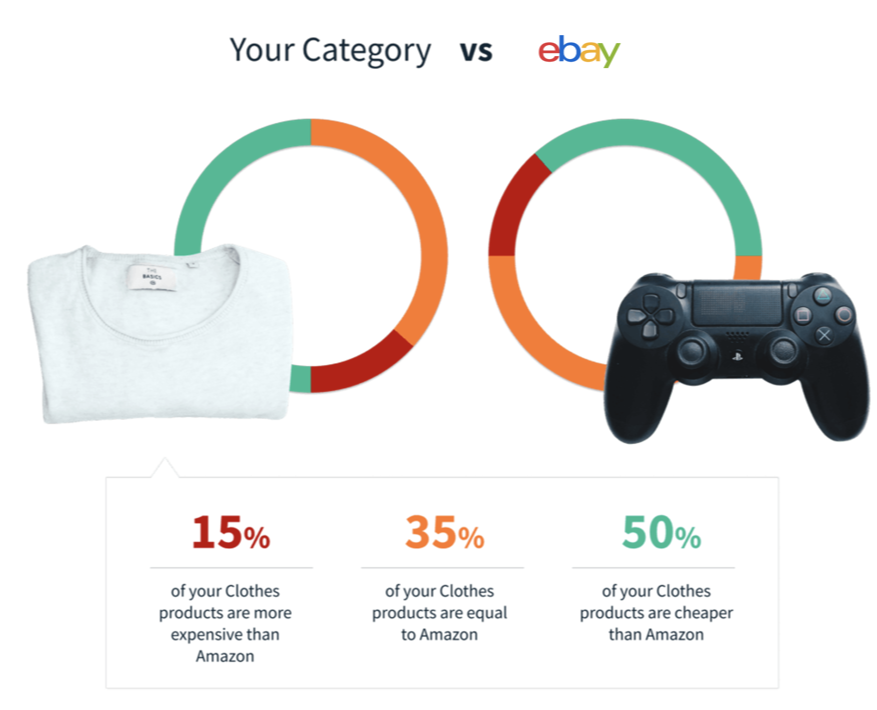Click the green 50% statistic
This screenshot has height=710, width=877.
point(661,532)
